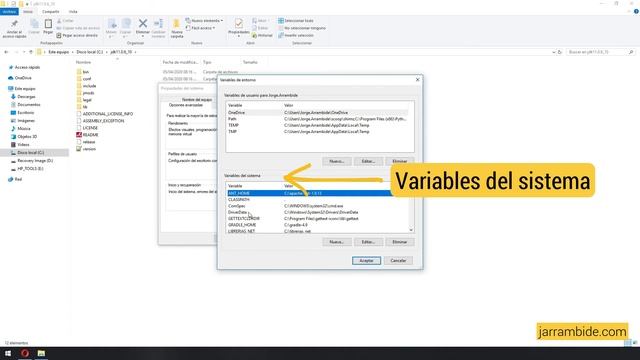Viewport: 640px width, 360px height.
Task: Click Anclar al acceso rápido pin icon
Action: pyautogui.click(x=14, y=24)
